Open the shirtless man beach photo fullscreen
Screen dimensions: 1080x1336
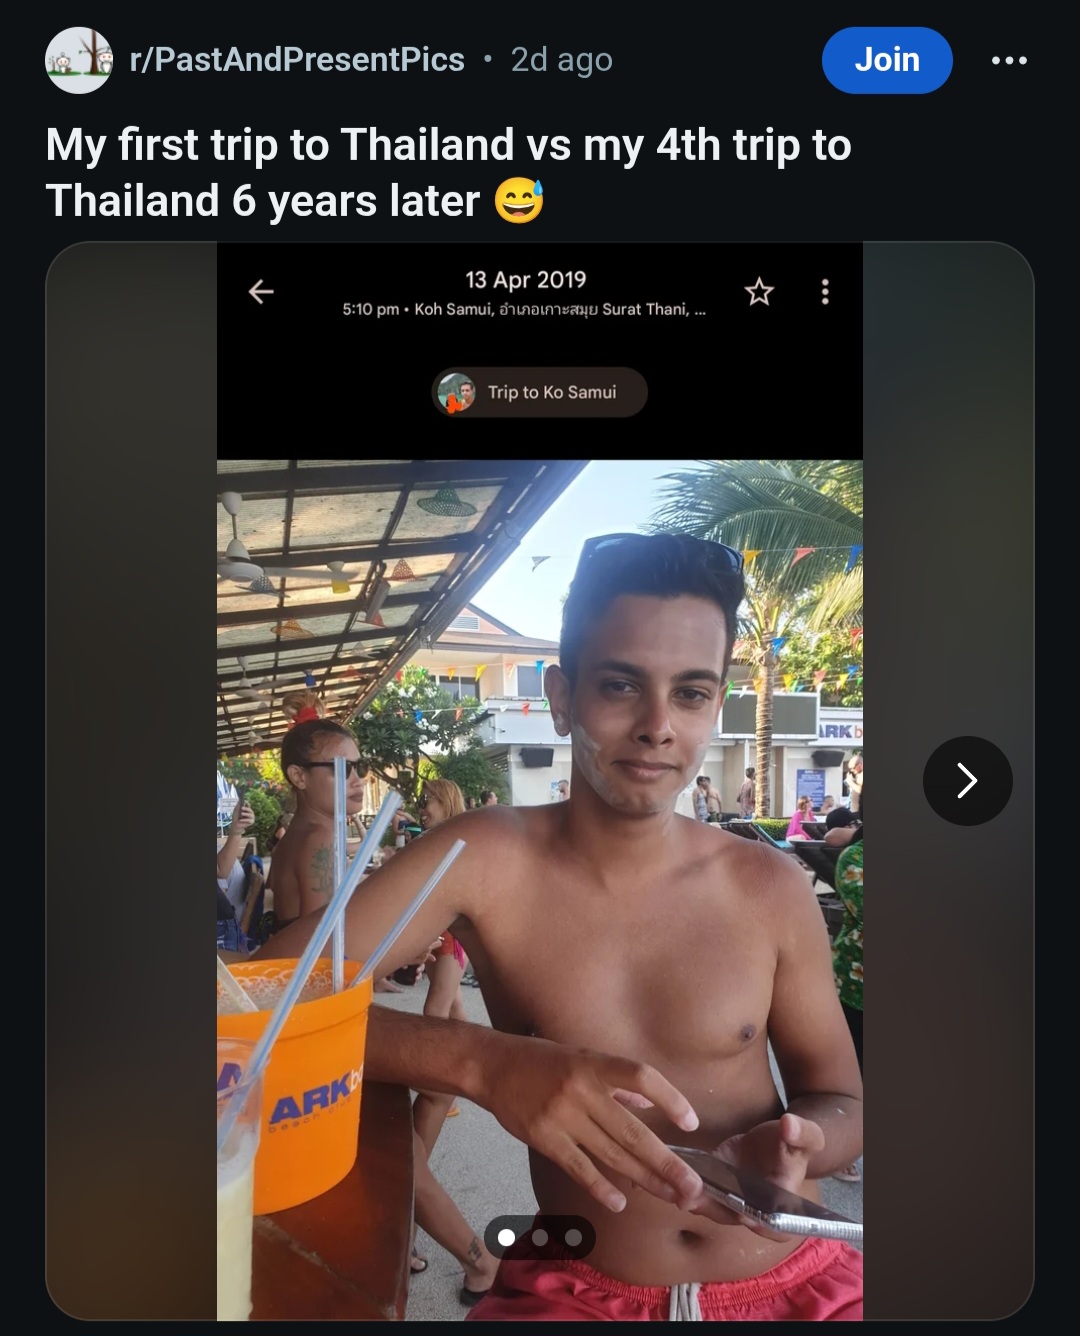pyautogui.click(x=540, y=890)
